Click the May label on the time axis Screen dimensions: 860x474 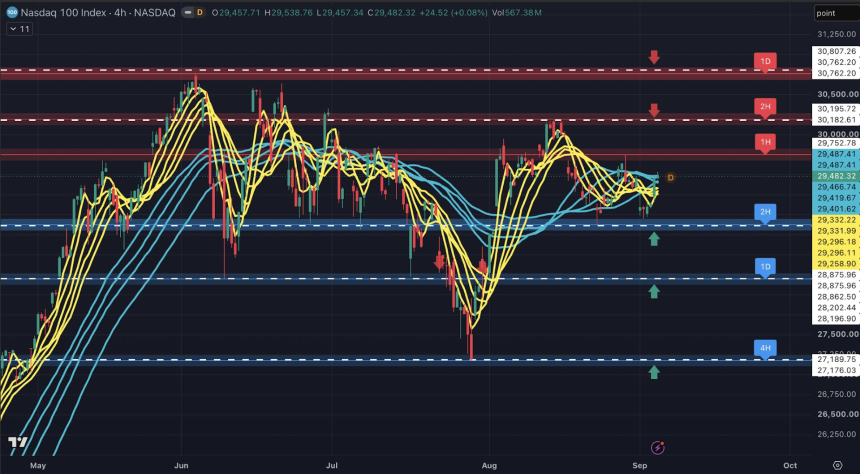click(x=38, y=465)
